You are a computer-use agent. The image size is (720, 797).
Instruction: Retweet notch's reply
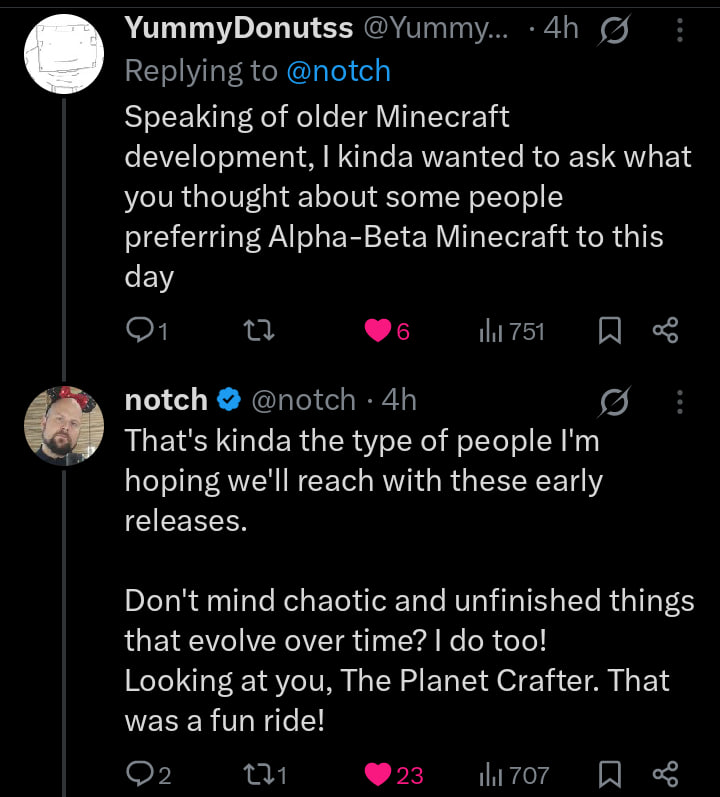(256, 774)
